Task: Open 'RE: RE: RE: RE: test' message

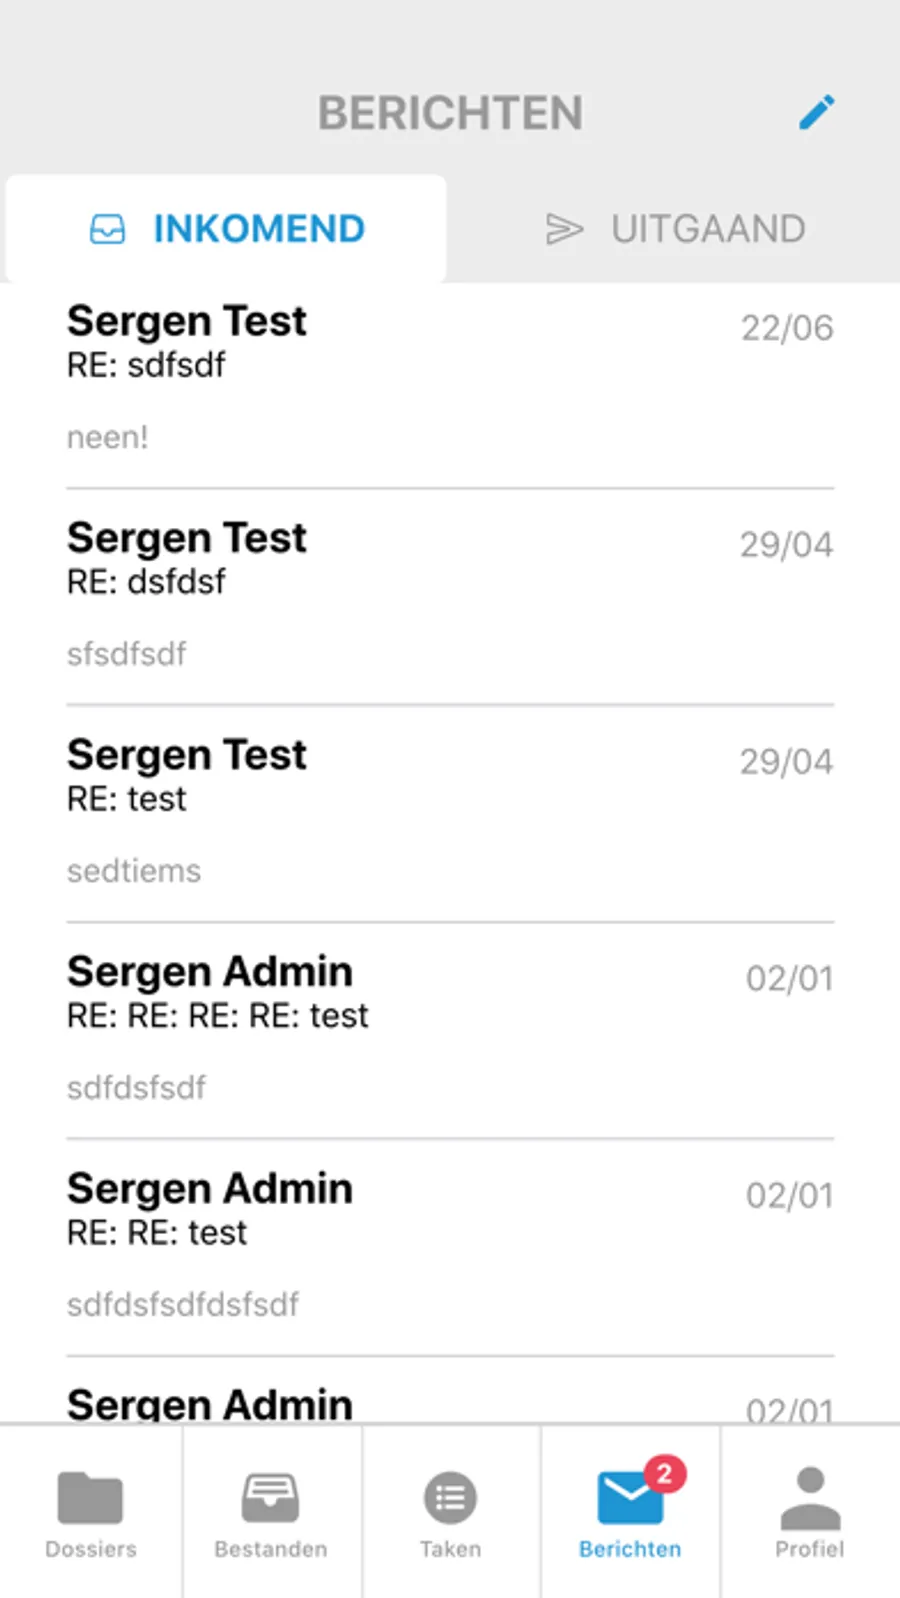Action: pyautogui.click(x=450, y=1032)
